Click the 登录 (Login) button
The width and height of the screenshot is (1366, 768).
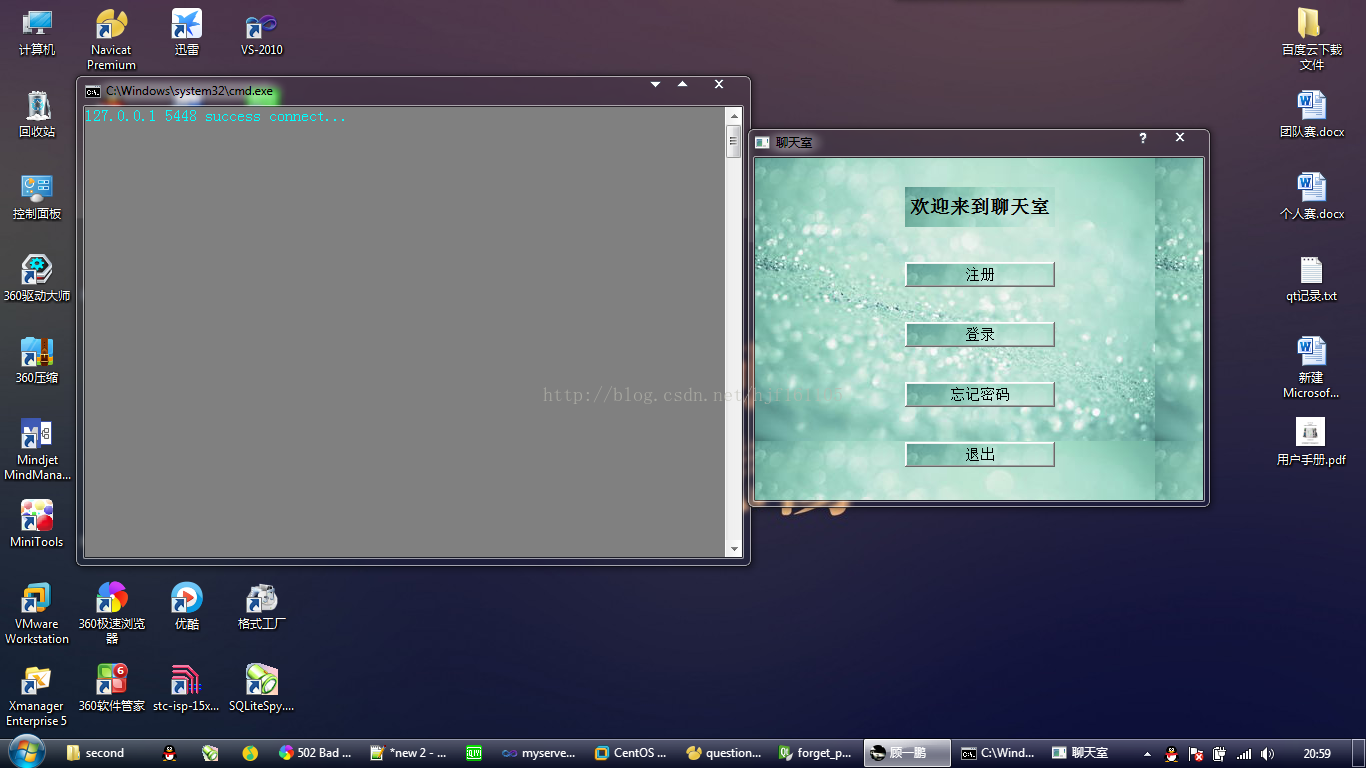click(x=979, y=335)
